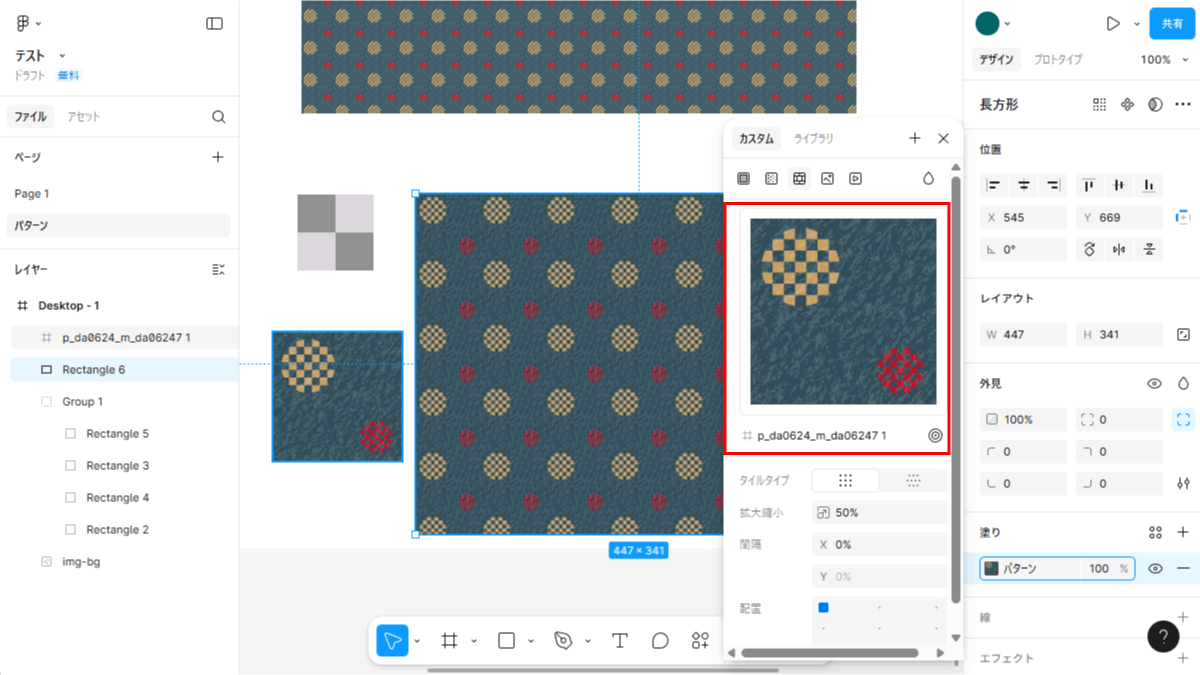Select the Rectangle 5 layer
The width and height of the screenshot is (1200, 675).
point(117,434)
